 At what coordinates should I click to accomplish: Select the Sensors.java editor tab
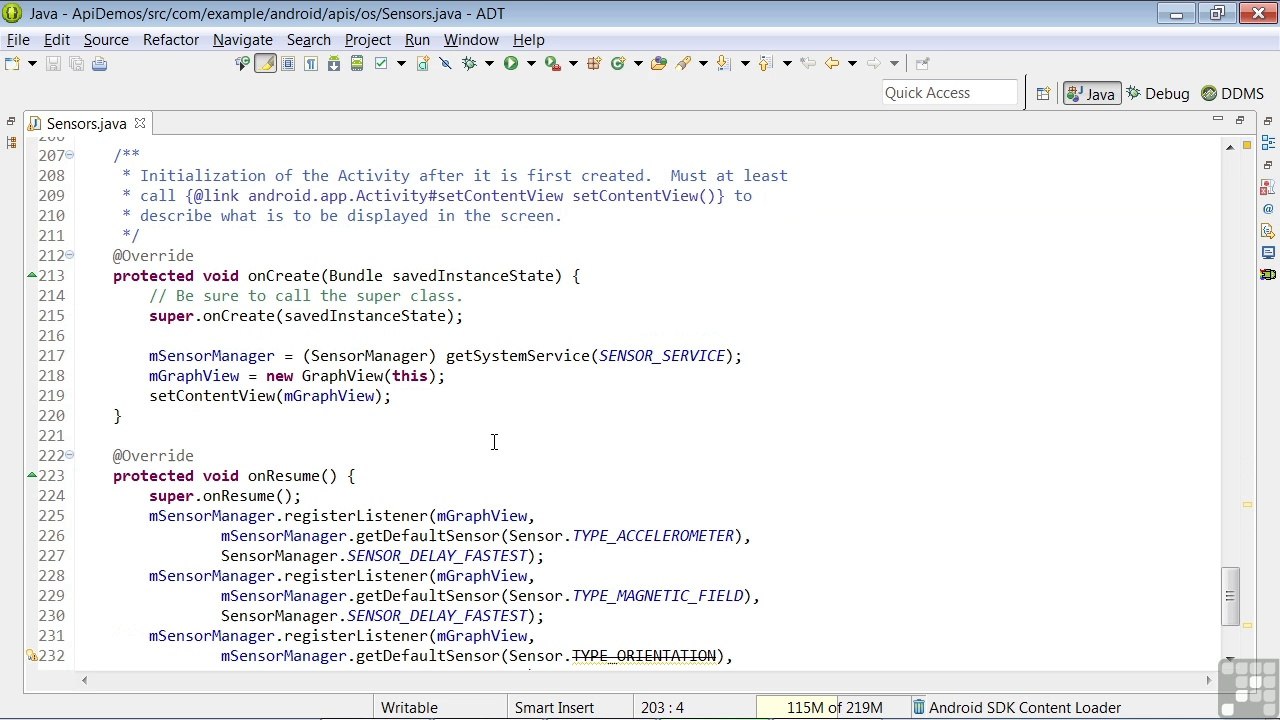tap(86, 124)
